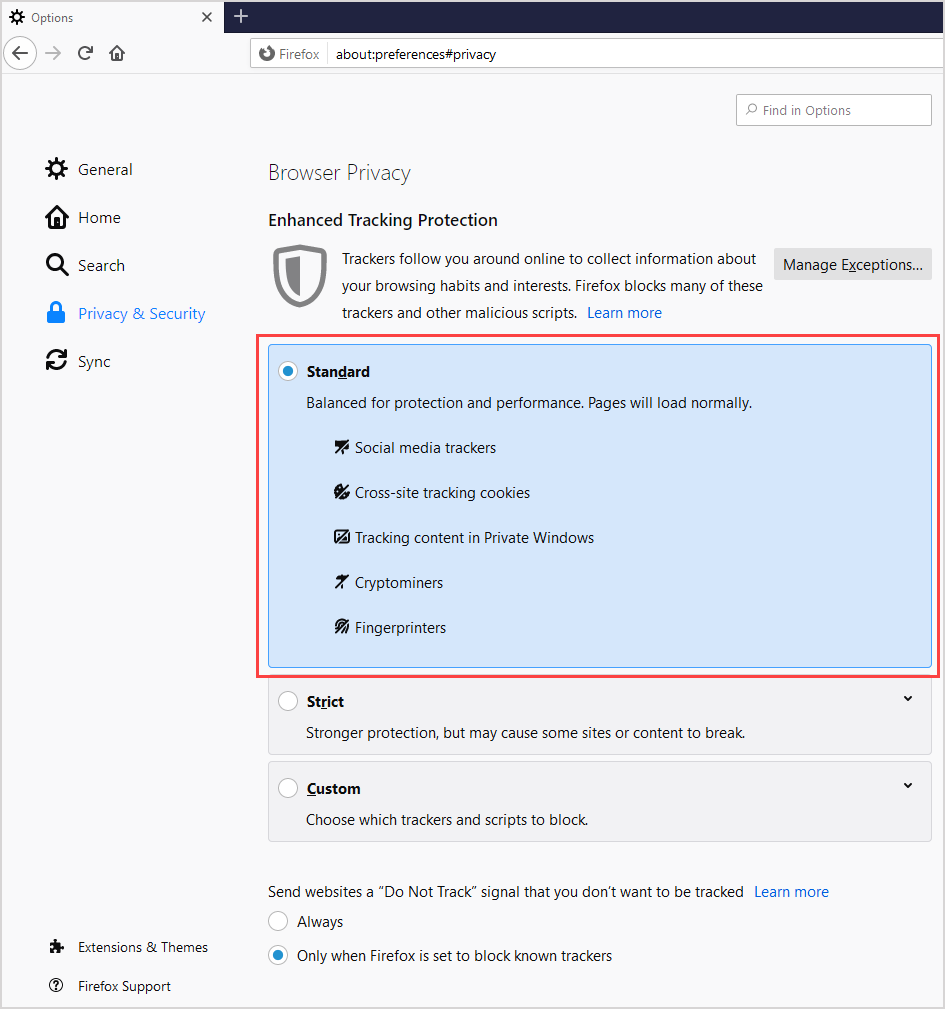Select the Strict tracking protection radio button
Image resolution: width=945 pixels, height=1009 pixels.
288,701
